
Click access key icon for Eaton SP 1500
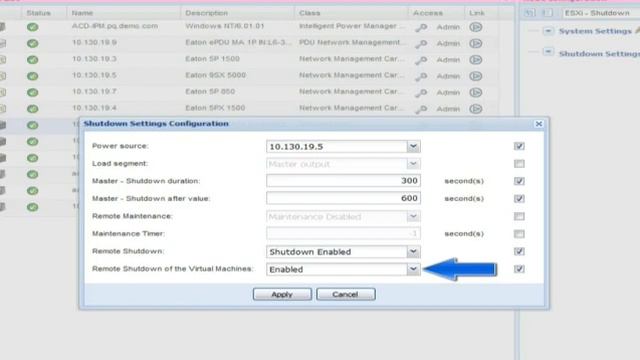coord(421,60)
